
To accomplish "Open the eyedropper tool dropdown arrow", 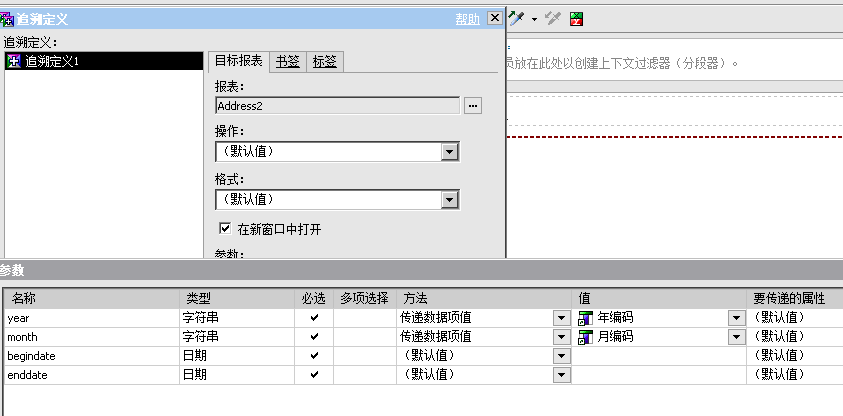I will click(x=534, y=20).
